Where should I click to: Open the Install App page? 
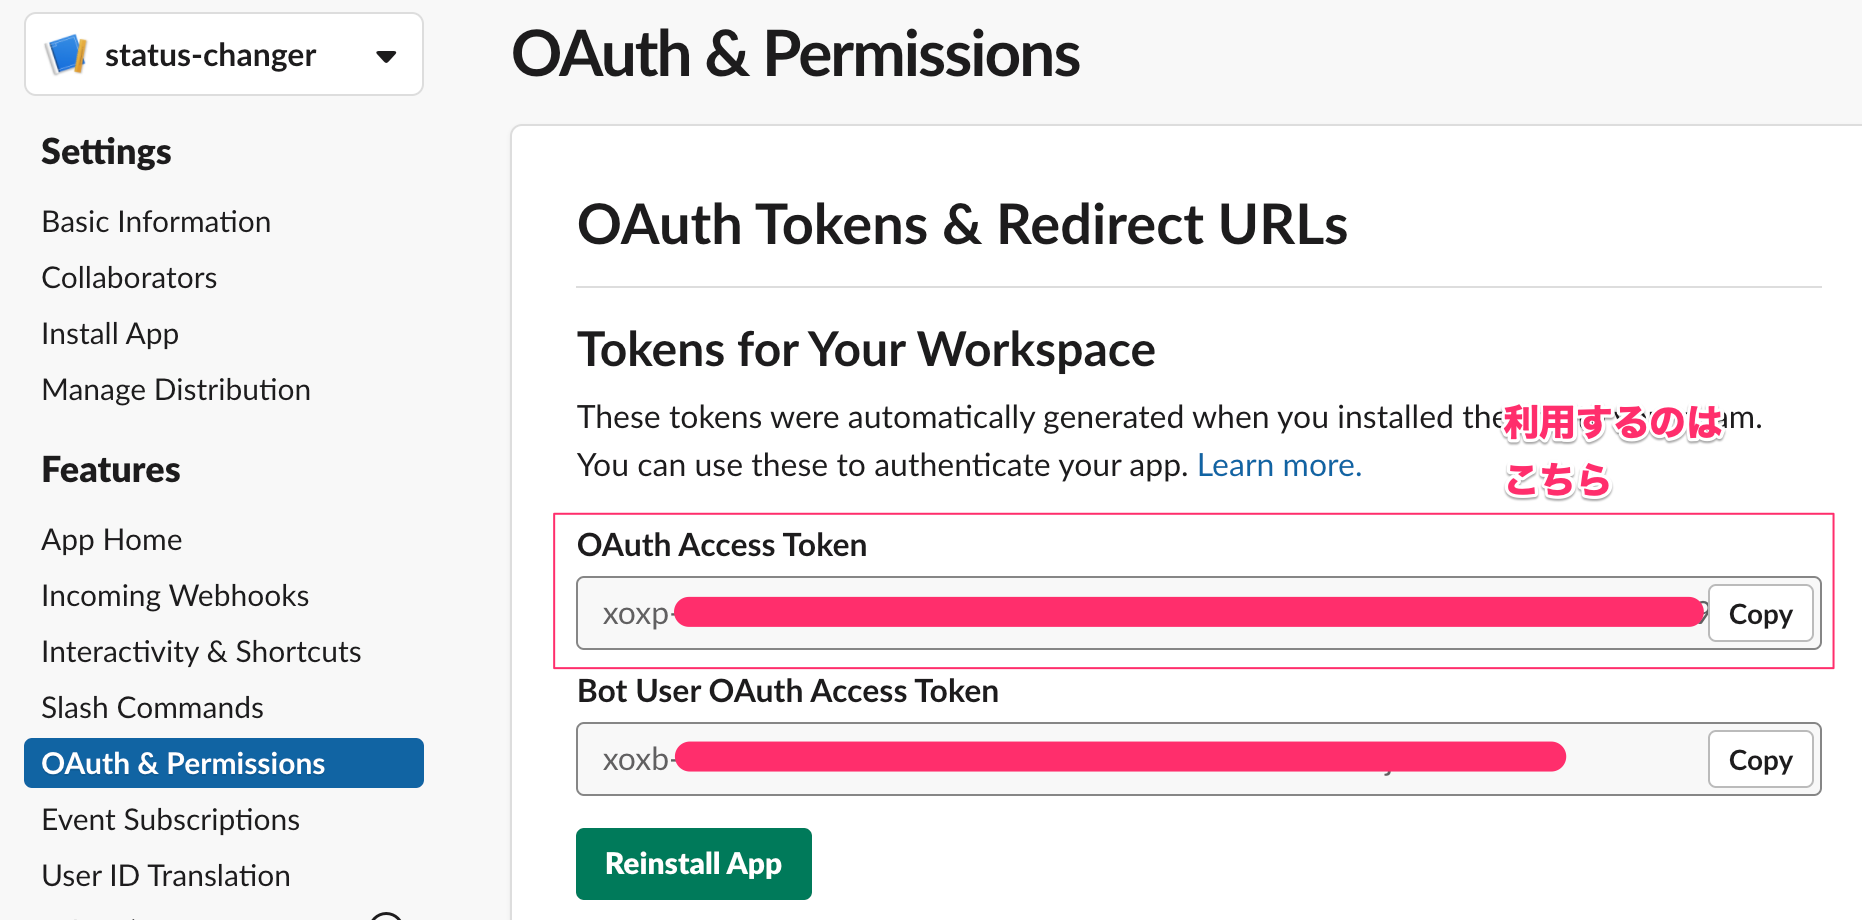tap(110, 333)
